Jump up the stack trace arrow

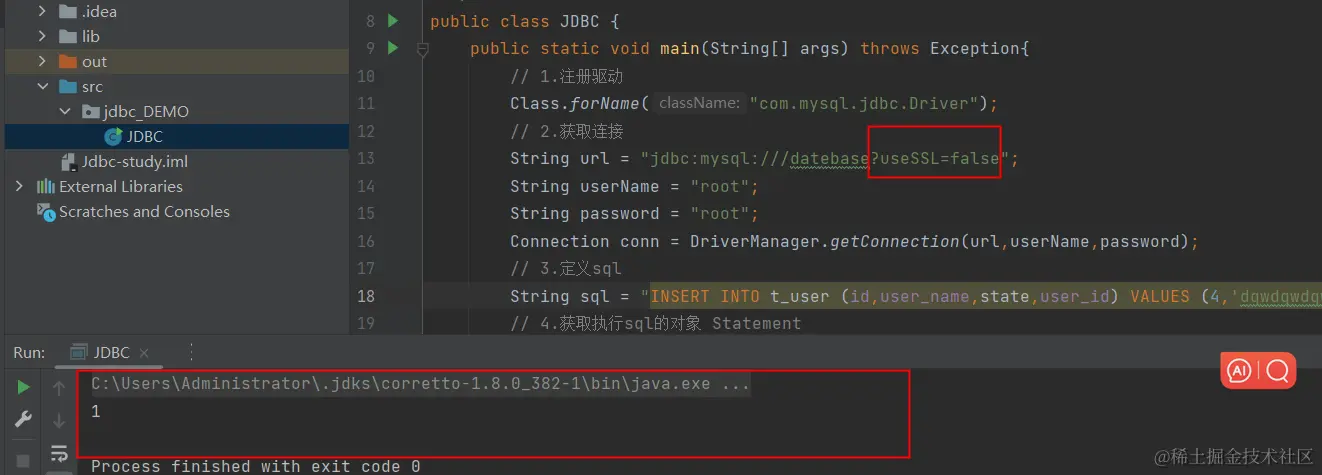58,387
